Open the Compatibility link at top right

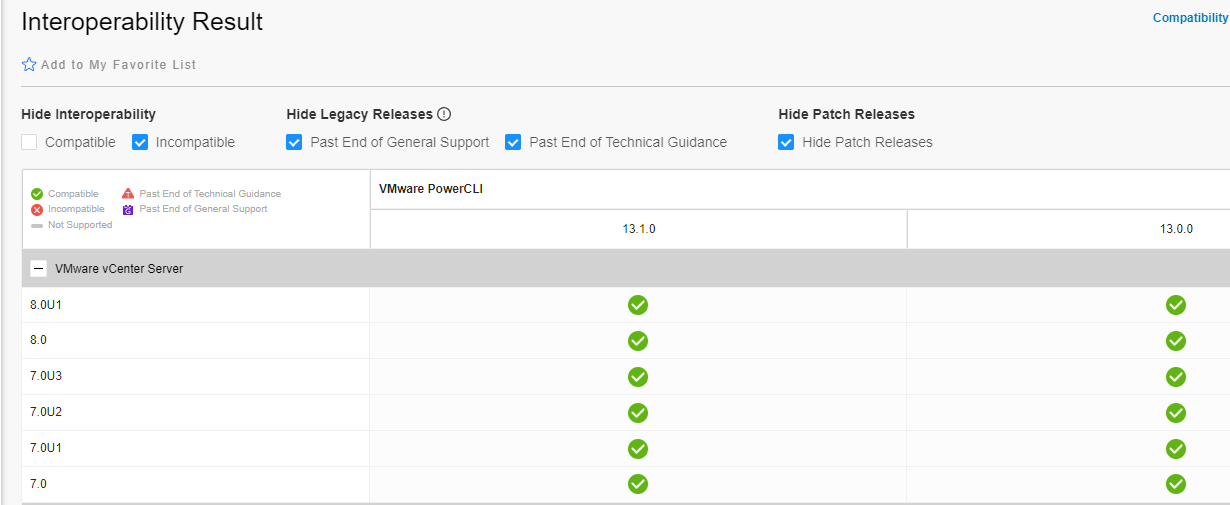coord(1190,18)
